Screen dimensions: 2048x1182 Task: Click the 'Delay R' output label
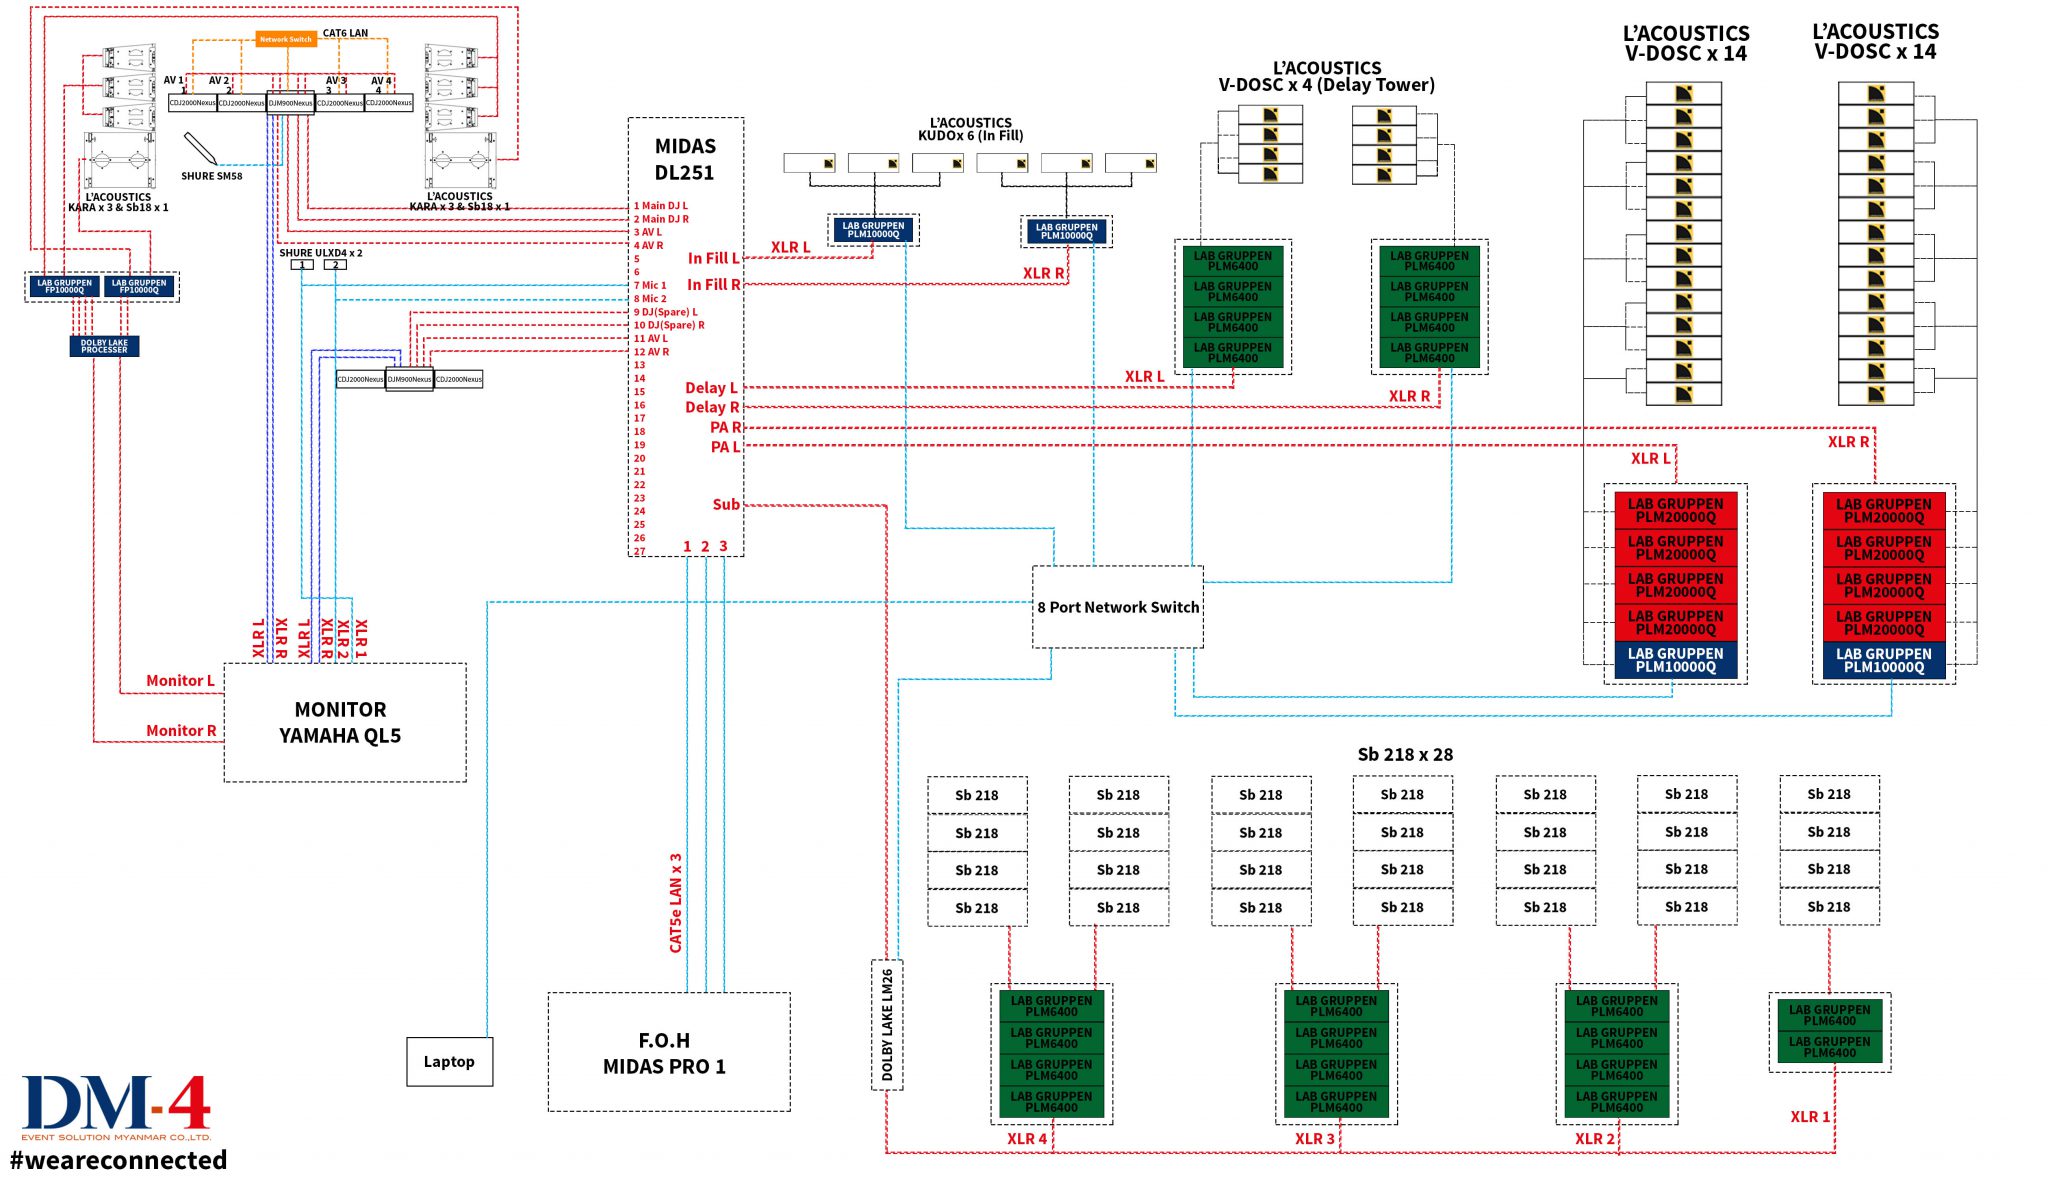tap(712, 407)
